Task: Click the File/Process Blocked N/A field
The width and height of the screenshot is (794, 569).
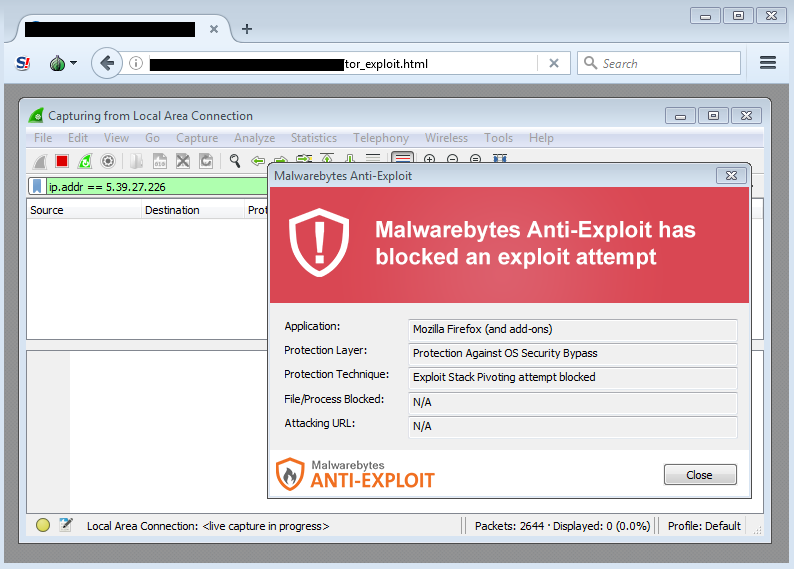Action: (572, 402)
